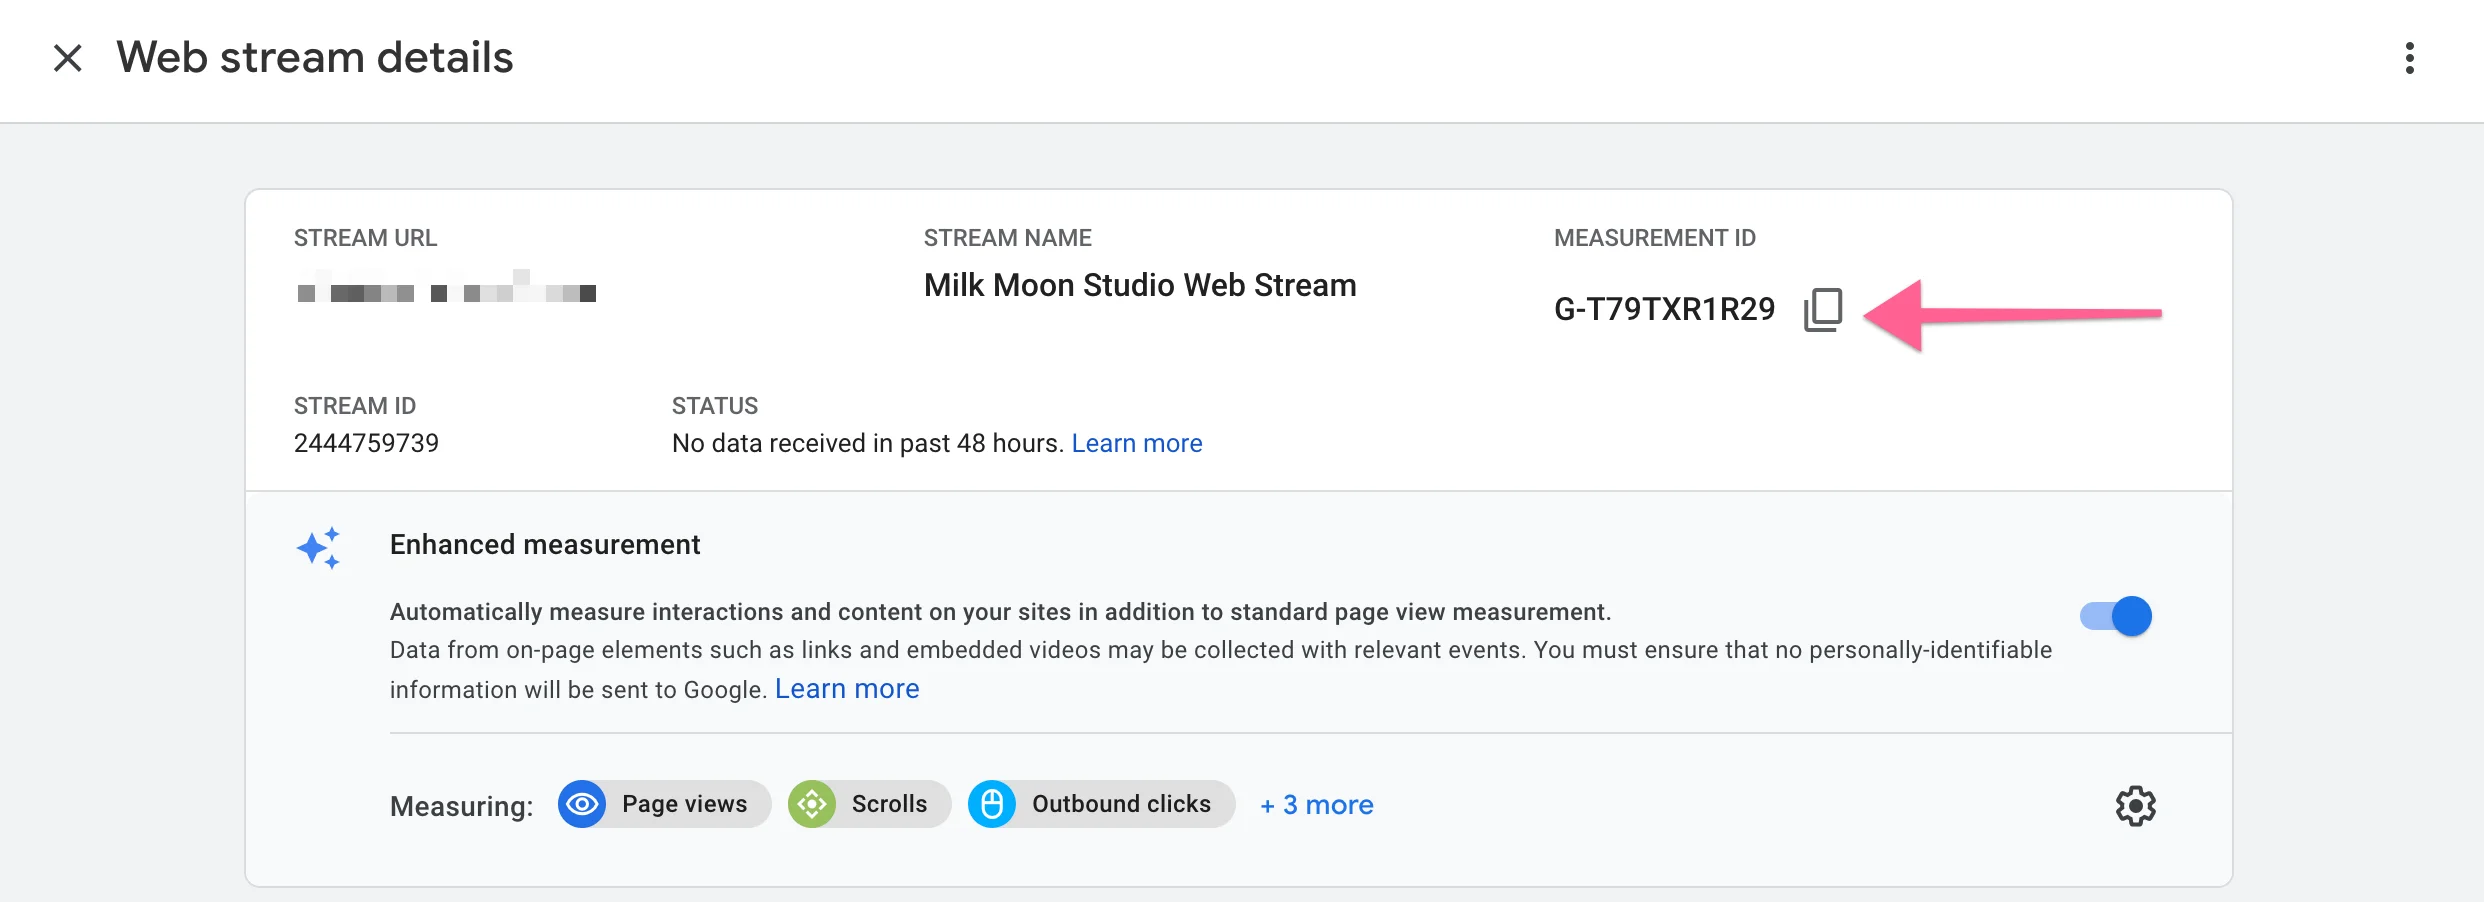This screenshot has width=2484, height=902.
Task: Disable the Enhanced measurement toggle
Action: [x=2115, y=616]
